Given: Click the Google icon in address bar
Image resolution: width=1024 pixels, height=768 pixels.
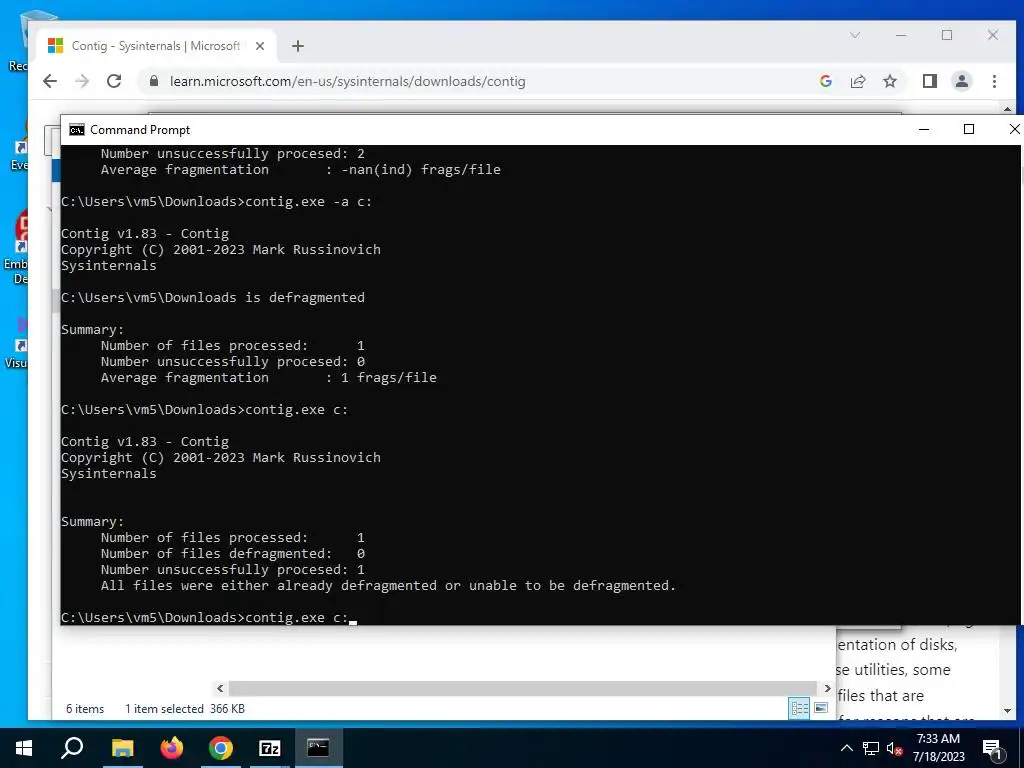Looking at the screenshot, I should tap(825, 81).
